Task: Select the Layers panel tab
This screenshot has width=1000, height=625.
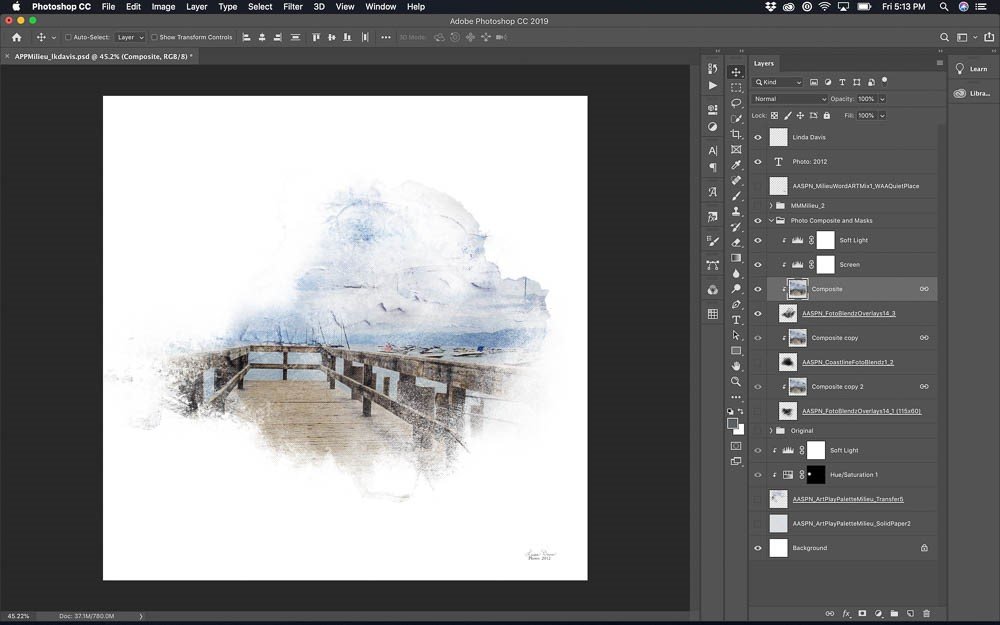Action: (763, 63)
